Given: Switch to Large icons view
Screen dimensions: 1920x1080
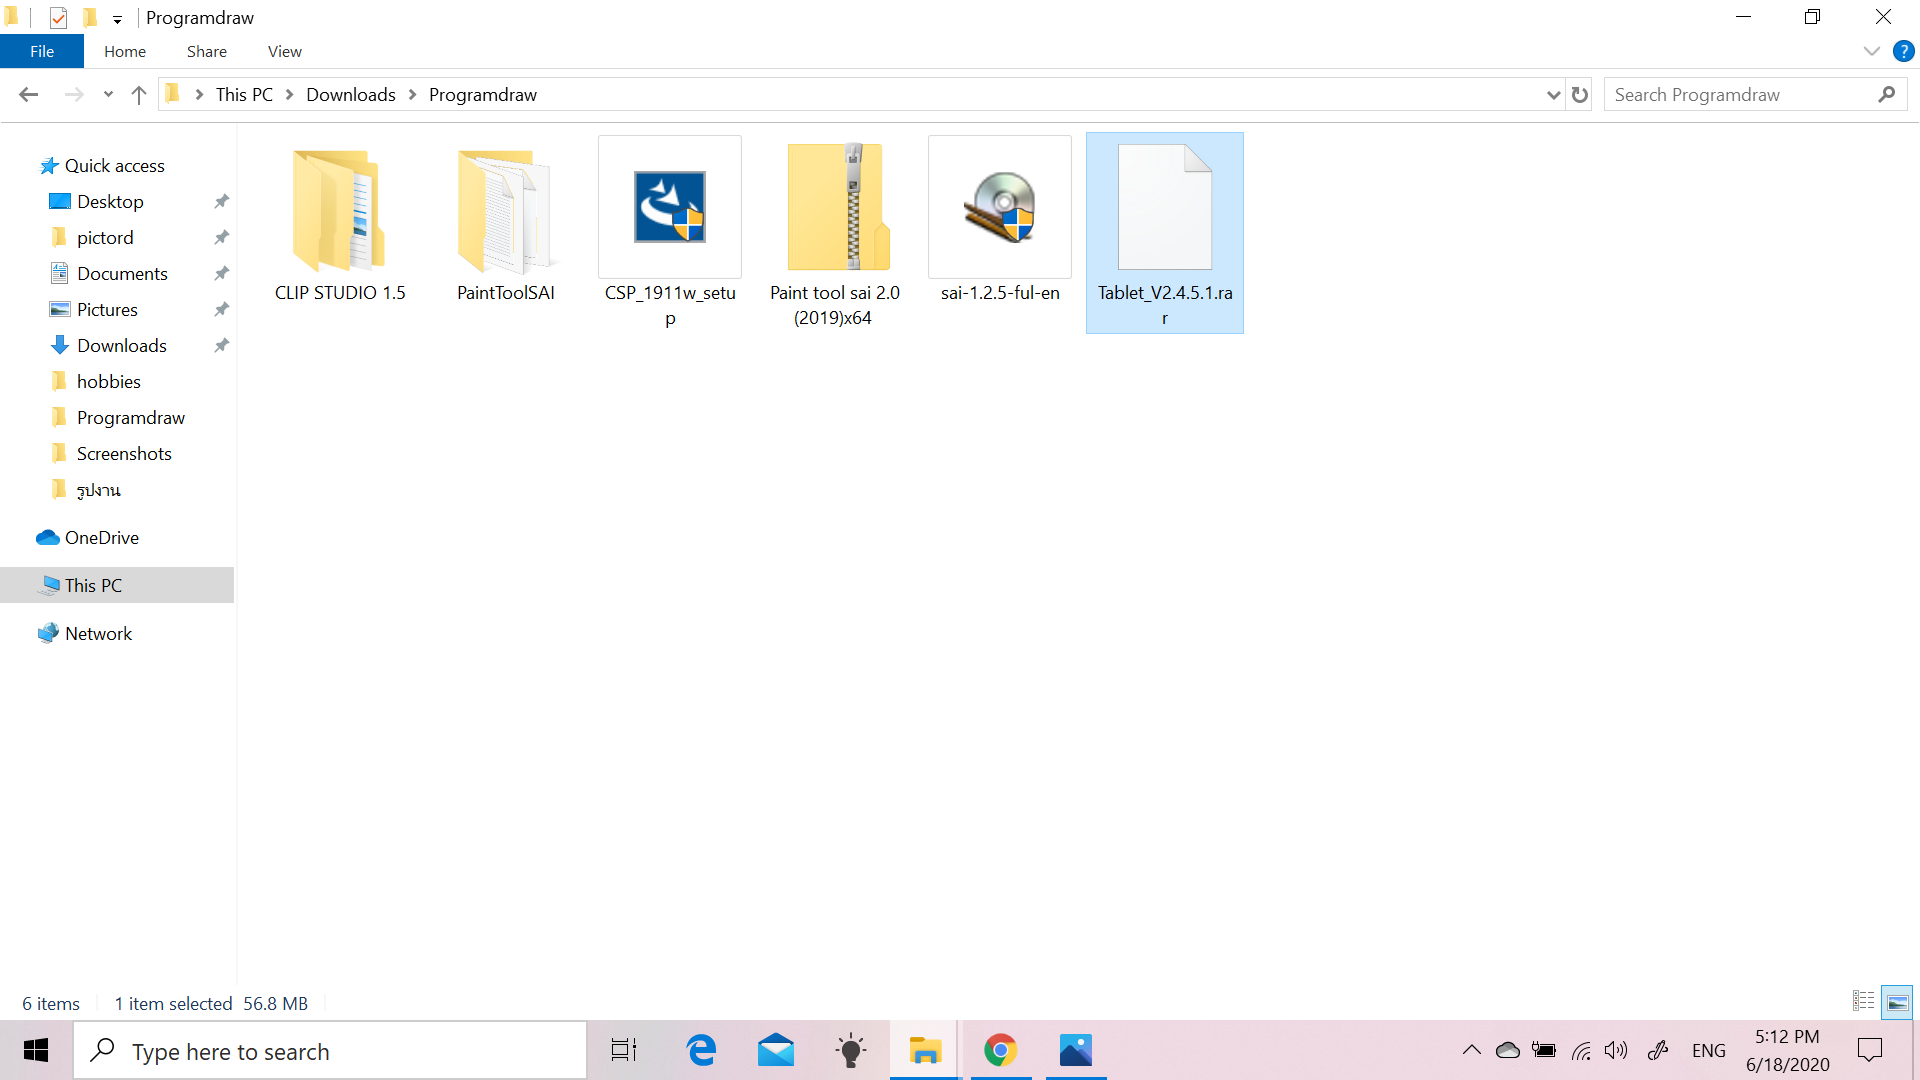Looking at the screenshot, I should [x=1897, y=1002].
